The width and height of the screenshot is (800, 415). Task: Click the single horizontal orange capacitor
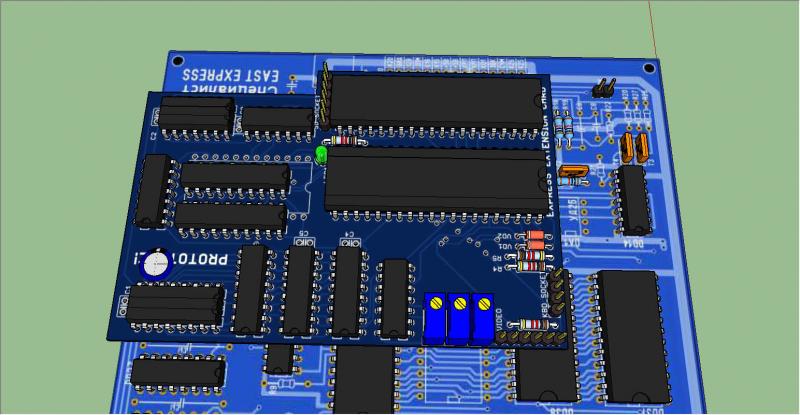(574, 173)
